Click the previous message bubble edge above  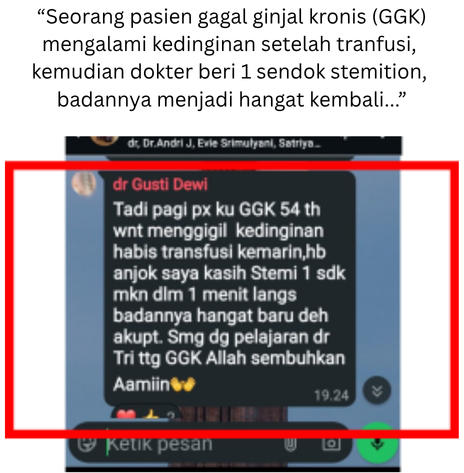[x=229, y=157]
